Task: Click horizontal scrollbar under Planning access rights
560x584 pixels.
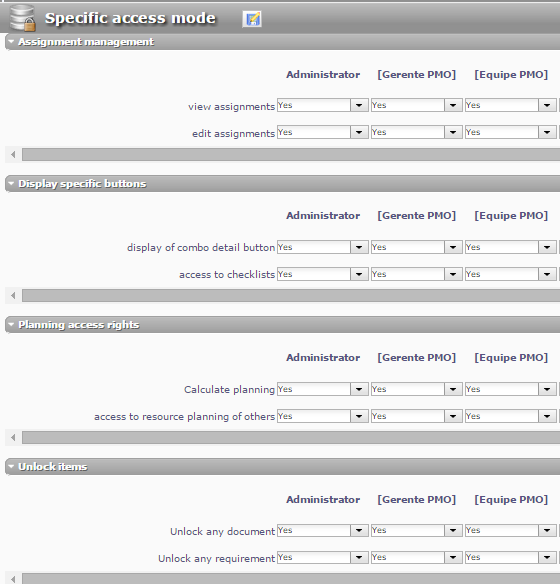Action: coord(291,438)
